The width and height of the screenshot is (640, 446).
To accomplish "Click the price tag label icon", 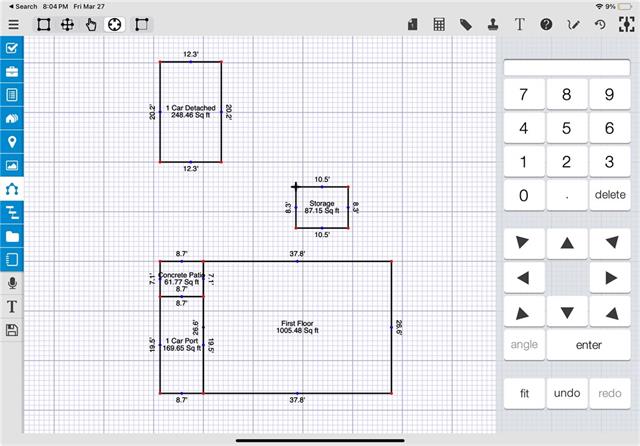I will (466, 24).
